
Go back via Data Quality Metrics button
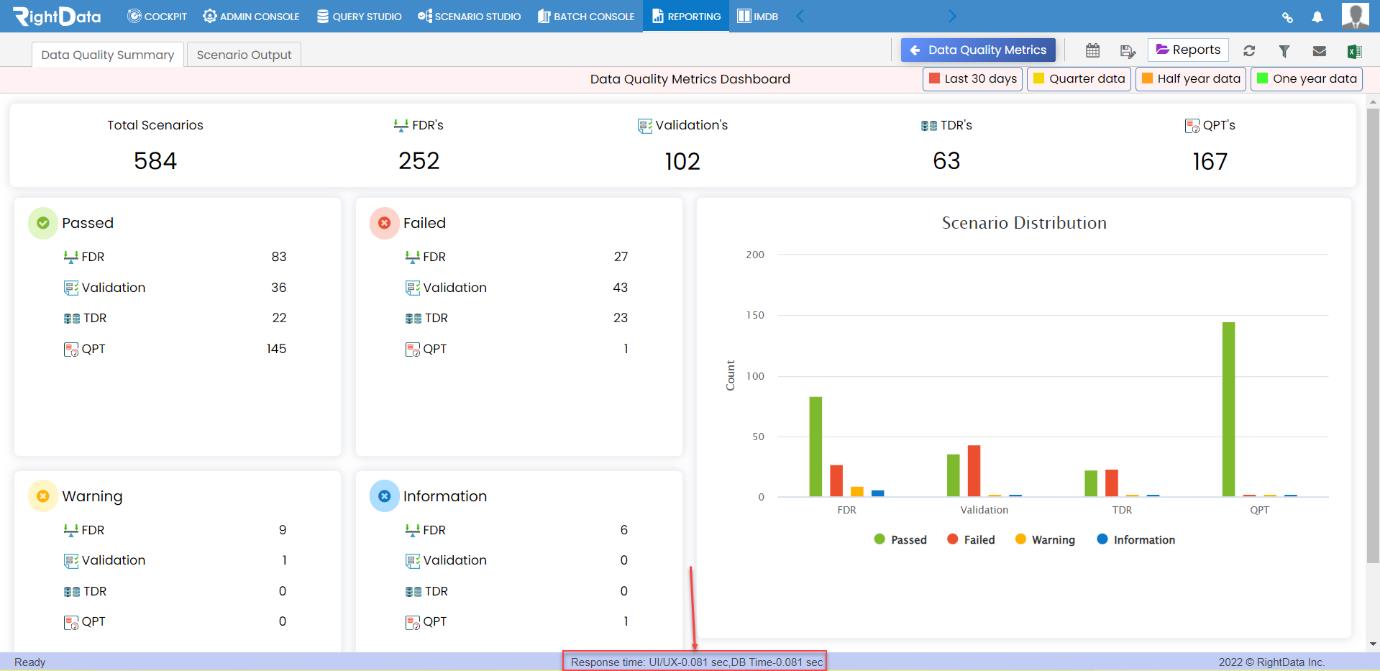[x=978, y=50]
